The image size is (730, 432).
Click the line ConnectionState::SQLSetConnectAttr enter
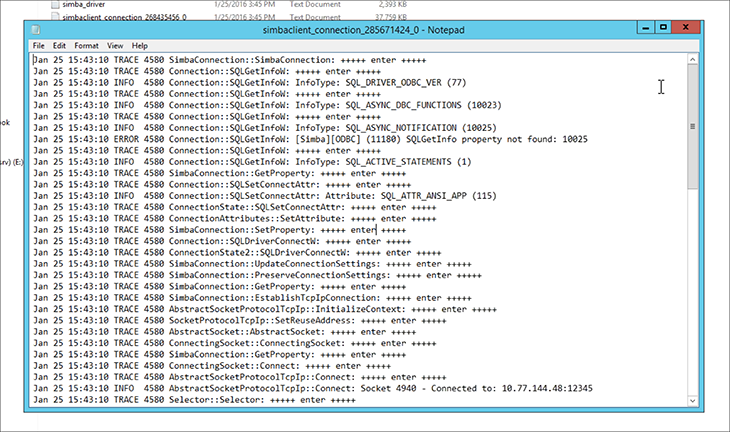[235, 207]
